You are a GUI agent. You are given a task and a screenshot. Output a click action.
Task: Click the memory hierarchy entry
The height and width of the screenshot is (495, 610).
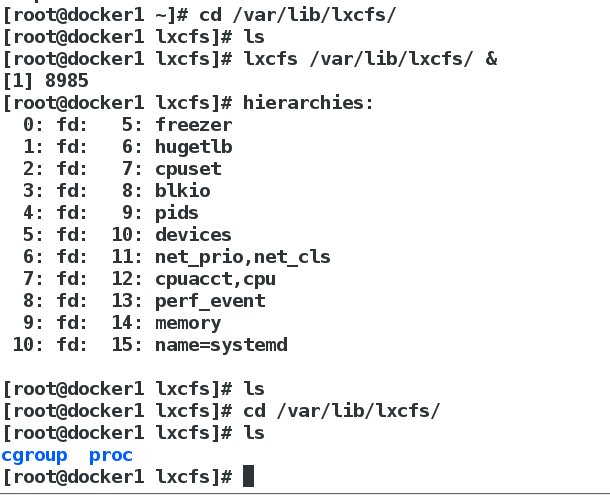coord(188,323)
